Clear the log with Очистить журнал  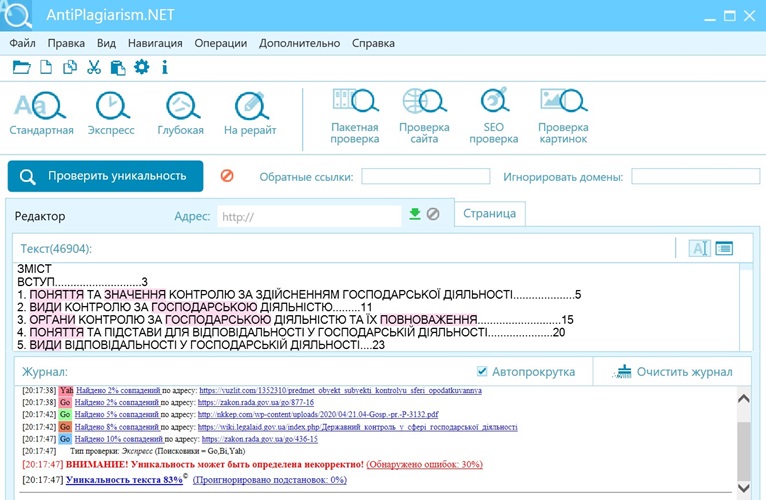[673, 372]
